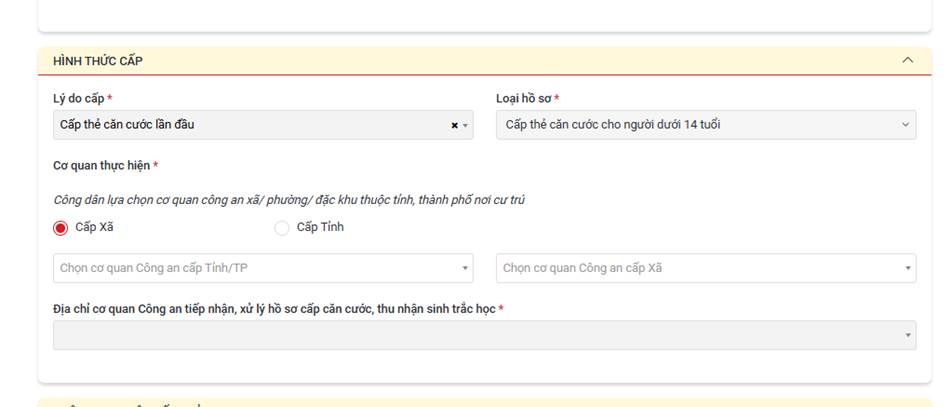Click the 'Cấp thẻ căn cước cho người dưới 14 tuổi' value

(x=613, y=125)
